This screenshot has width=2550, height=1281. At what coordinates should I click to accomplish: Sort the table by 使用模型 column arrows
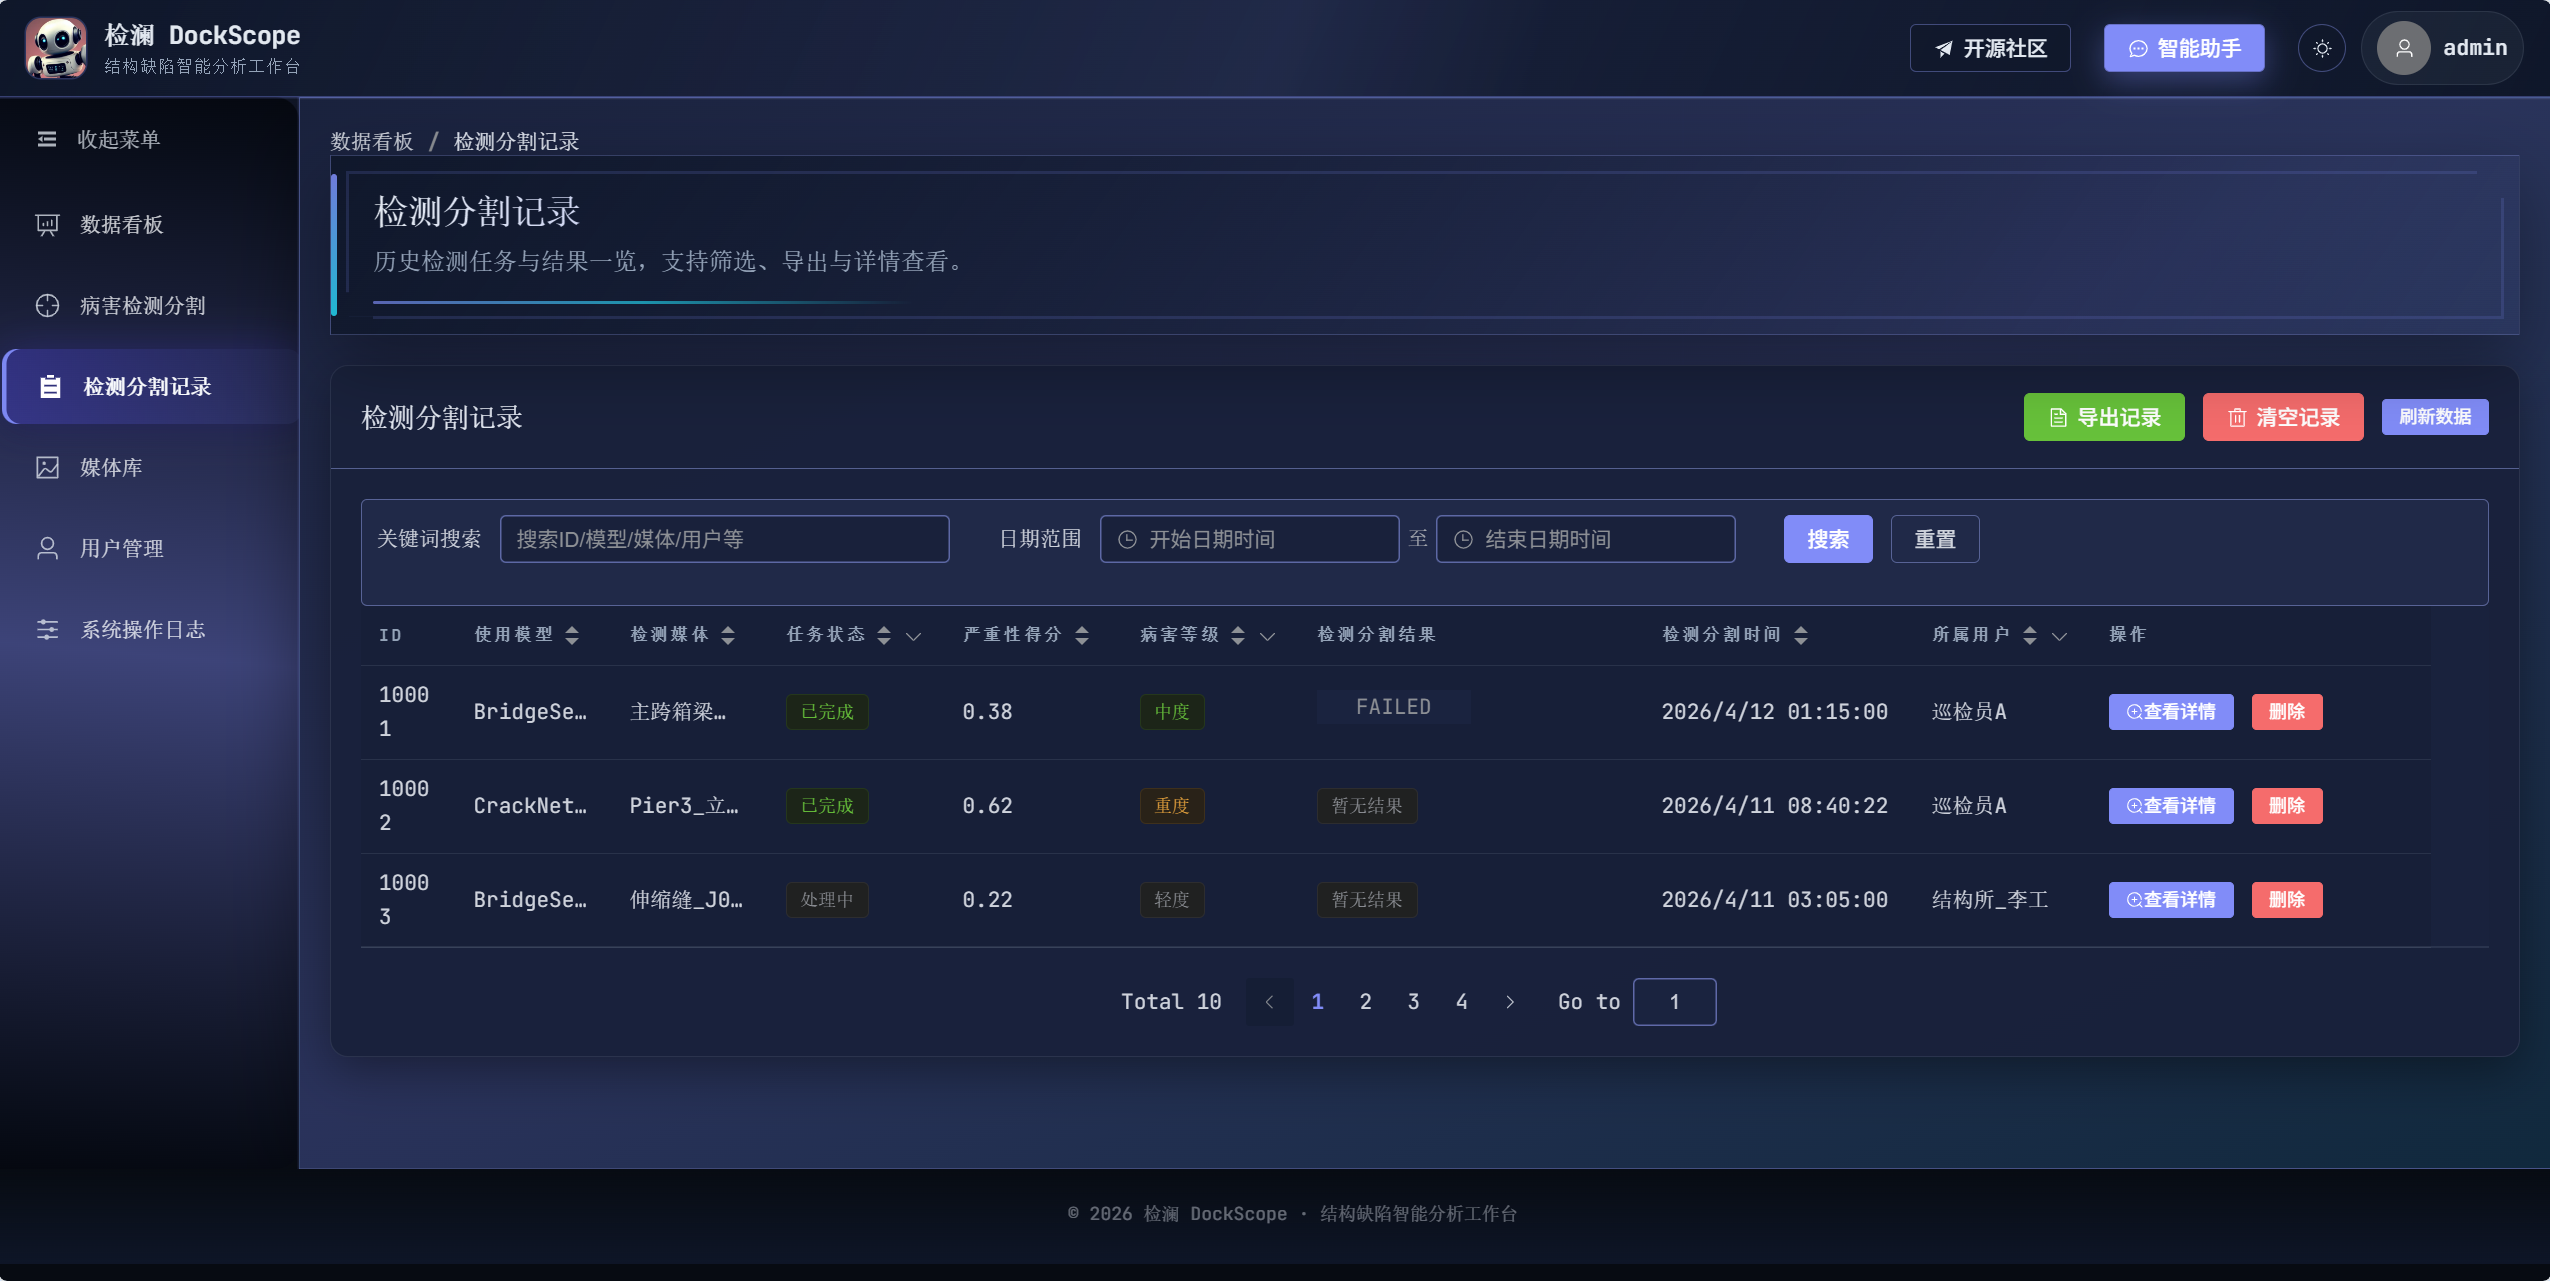click(x=572, y=635)
